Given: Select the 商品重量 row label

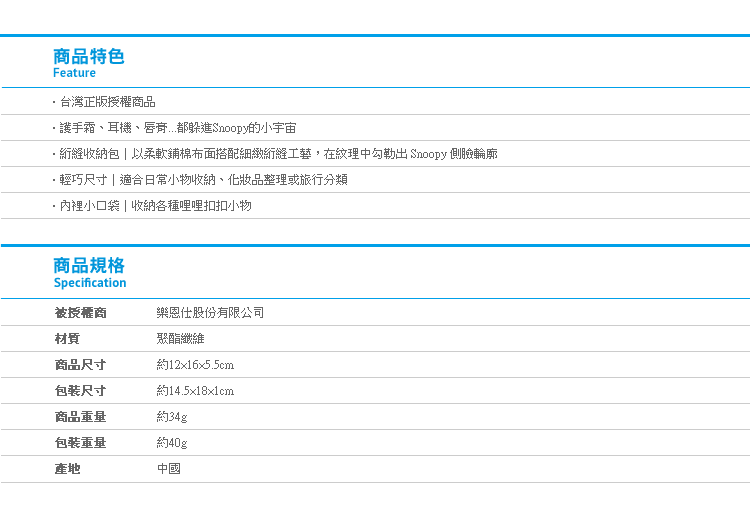Looking at the screenshot, I should pyautogui.click(x=80, y=417).
